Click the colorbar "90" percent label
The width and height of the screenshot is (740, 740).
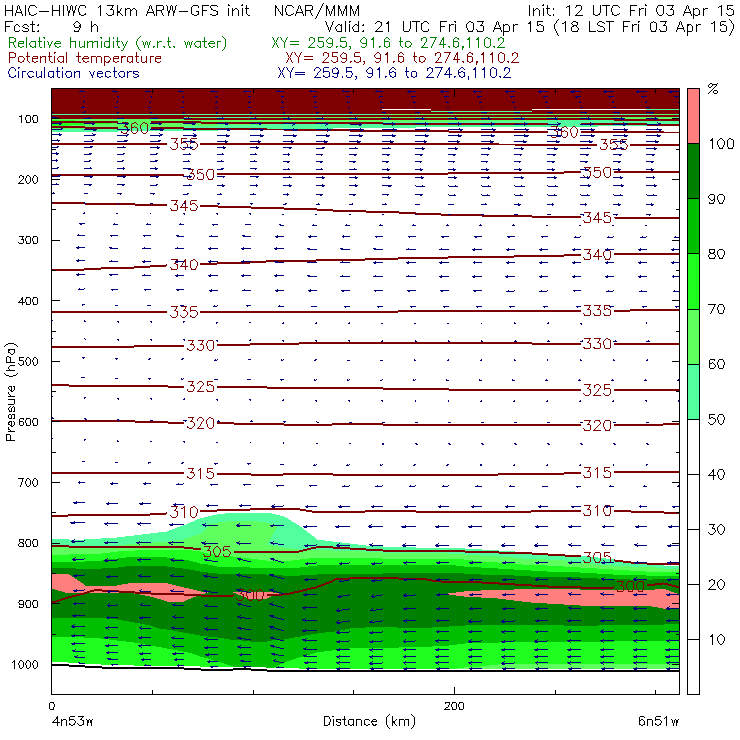[x=716, y=199]
